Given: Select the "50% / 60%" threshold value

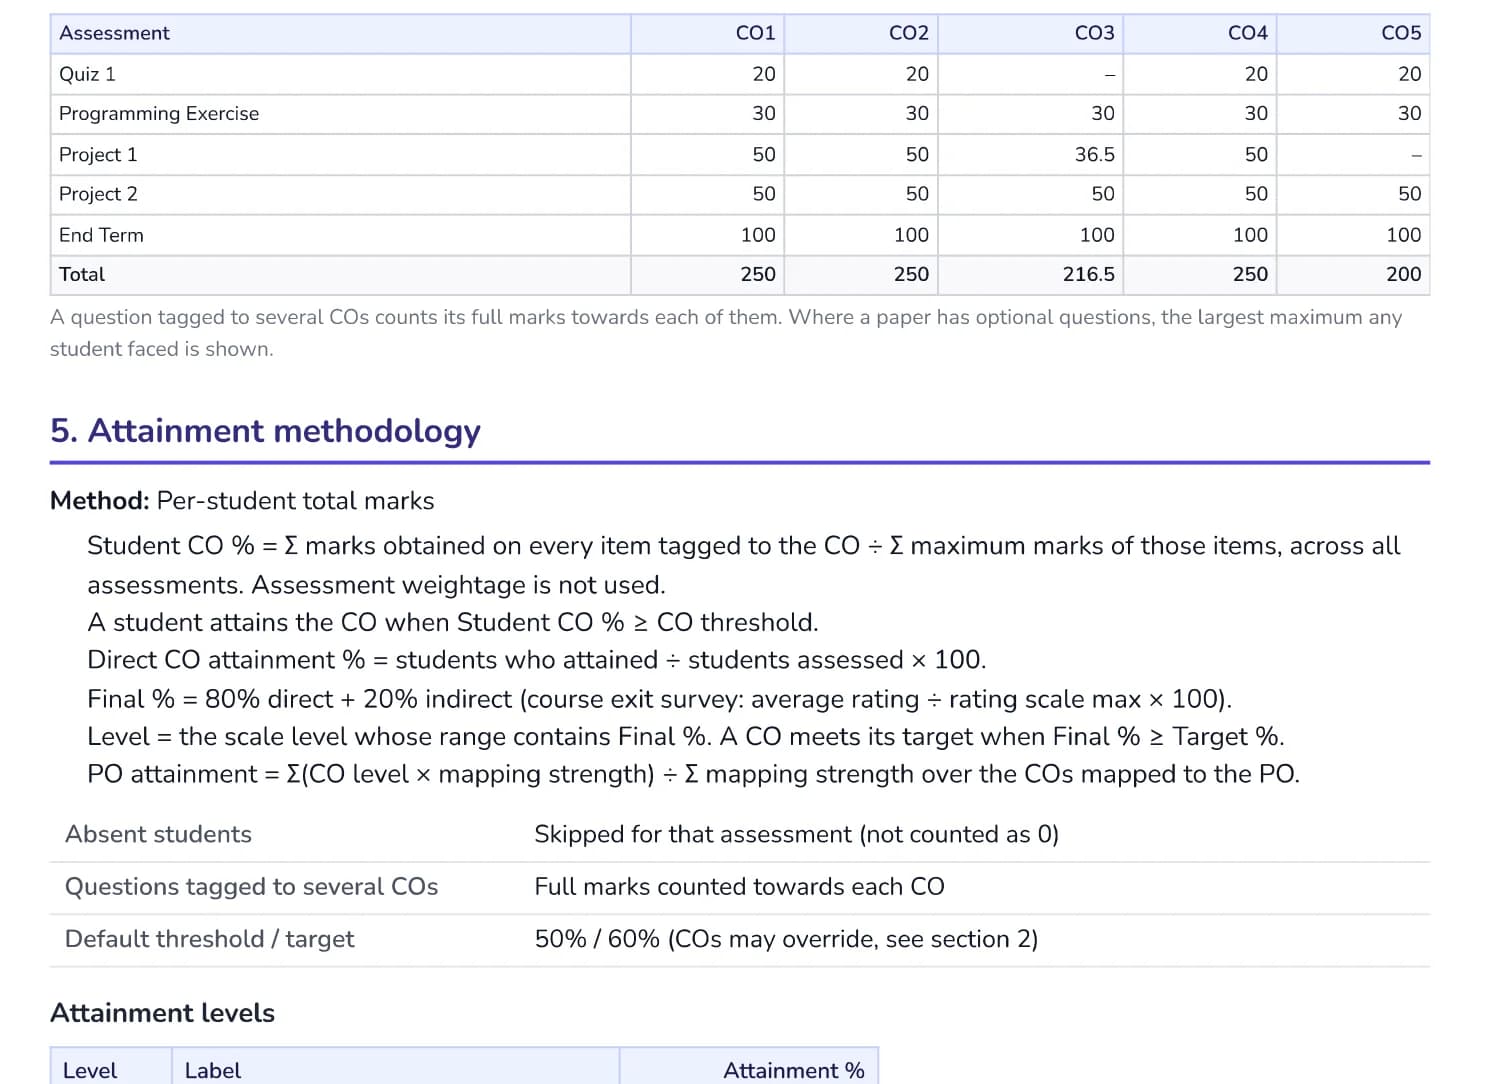Looking at the screenshot, I should point(786,939).
